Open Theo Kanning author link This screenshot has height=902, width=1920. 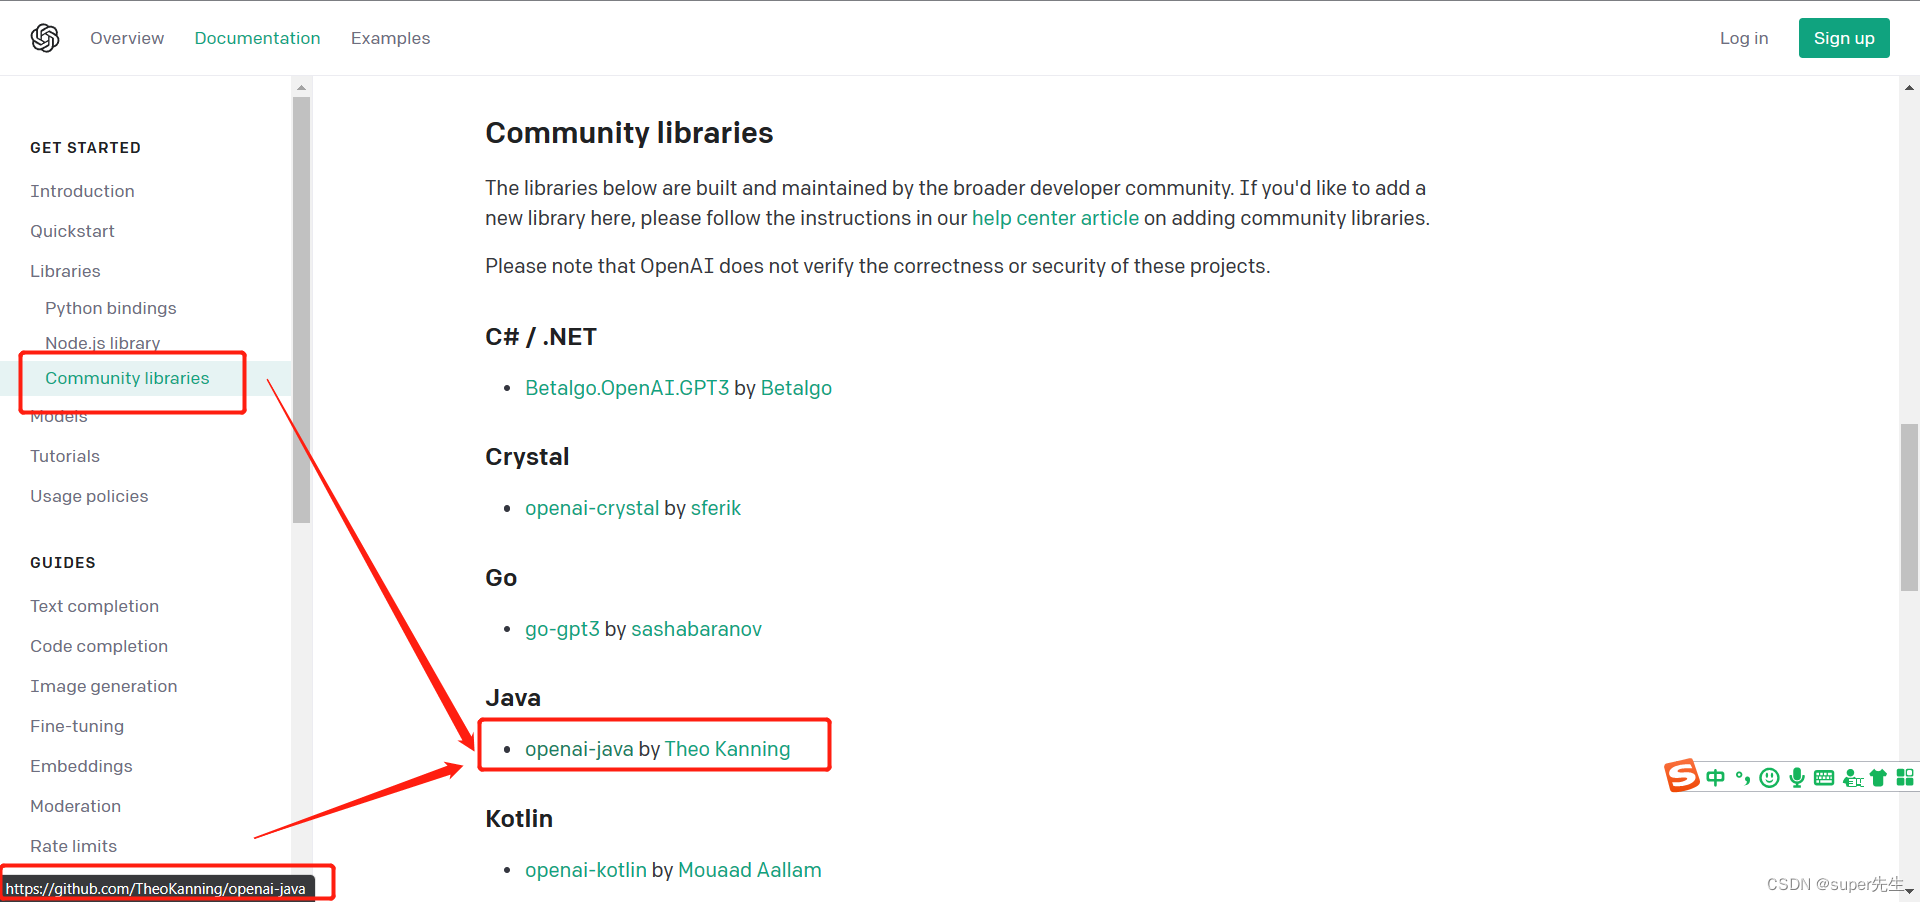click(727, 749)
